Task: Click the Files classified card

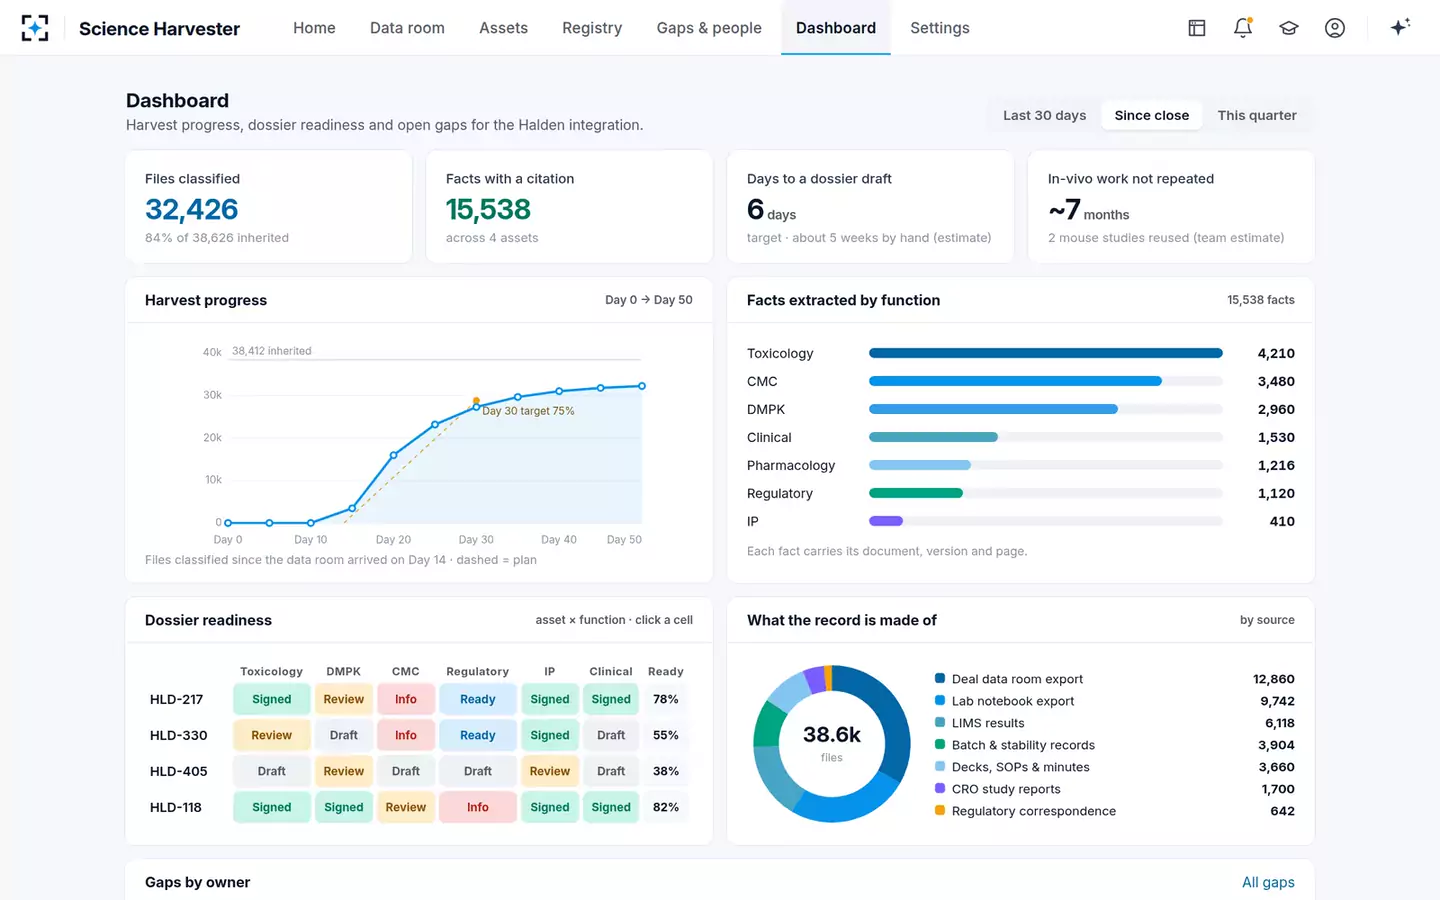Action: click(x=269, y=207)
